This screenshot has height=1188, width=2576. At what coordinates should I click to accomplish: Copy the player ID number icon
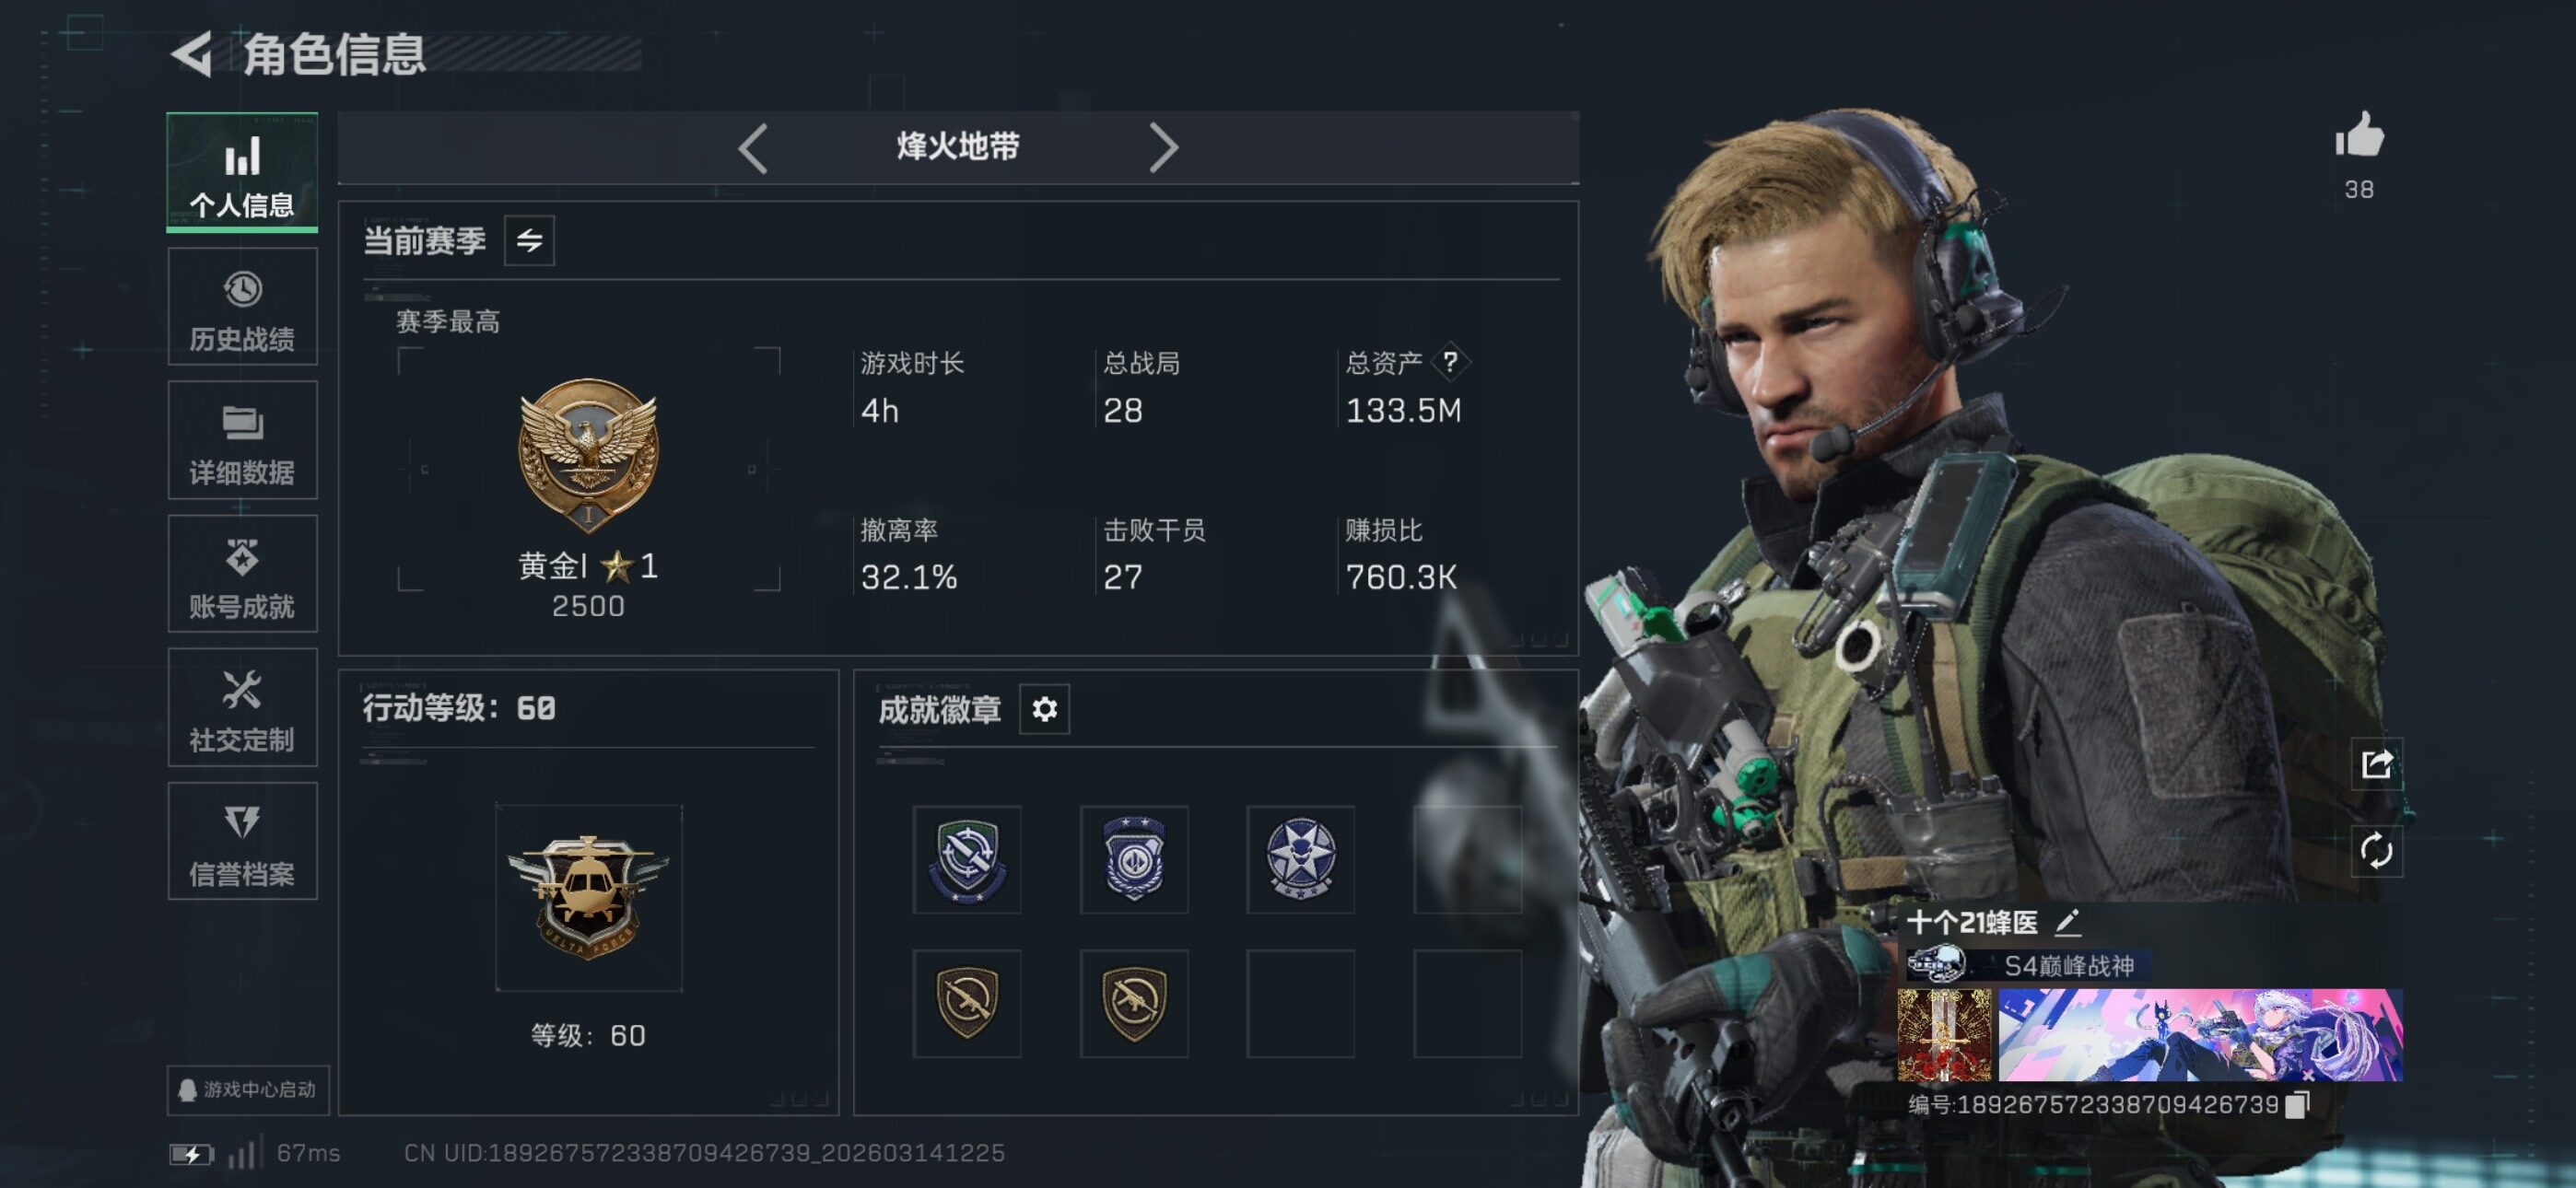pos(2297,1104)
